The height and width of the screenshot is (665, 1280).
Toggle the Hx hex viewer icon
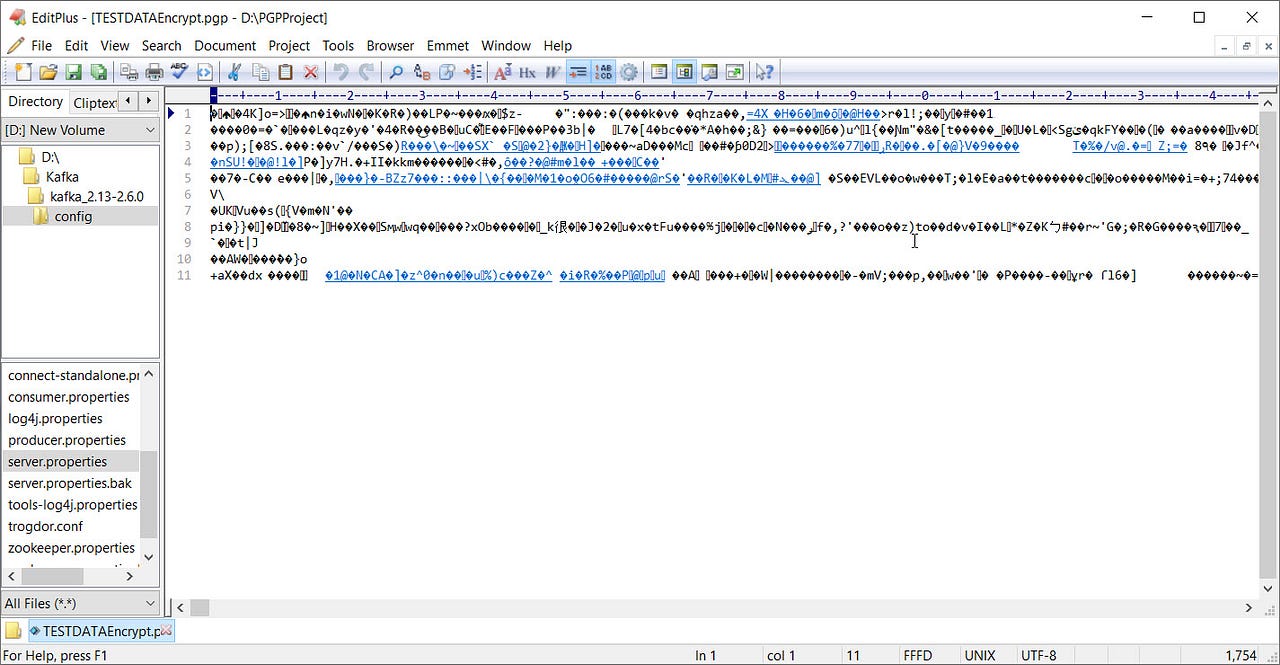tap(528, 72)
